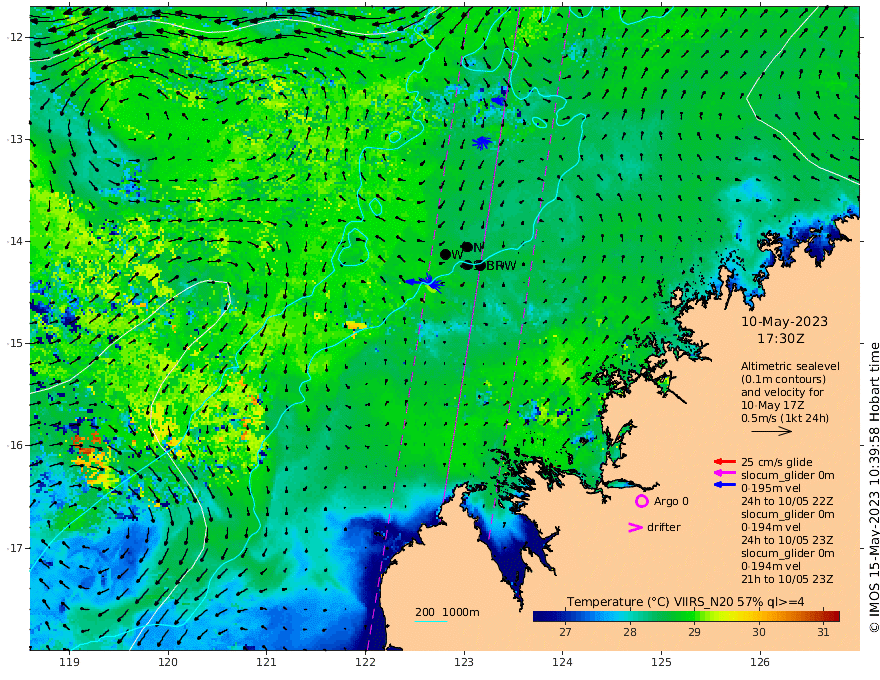Click the '24h to 10/05 22Z' legend text

tap(787, 501)
